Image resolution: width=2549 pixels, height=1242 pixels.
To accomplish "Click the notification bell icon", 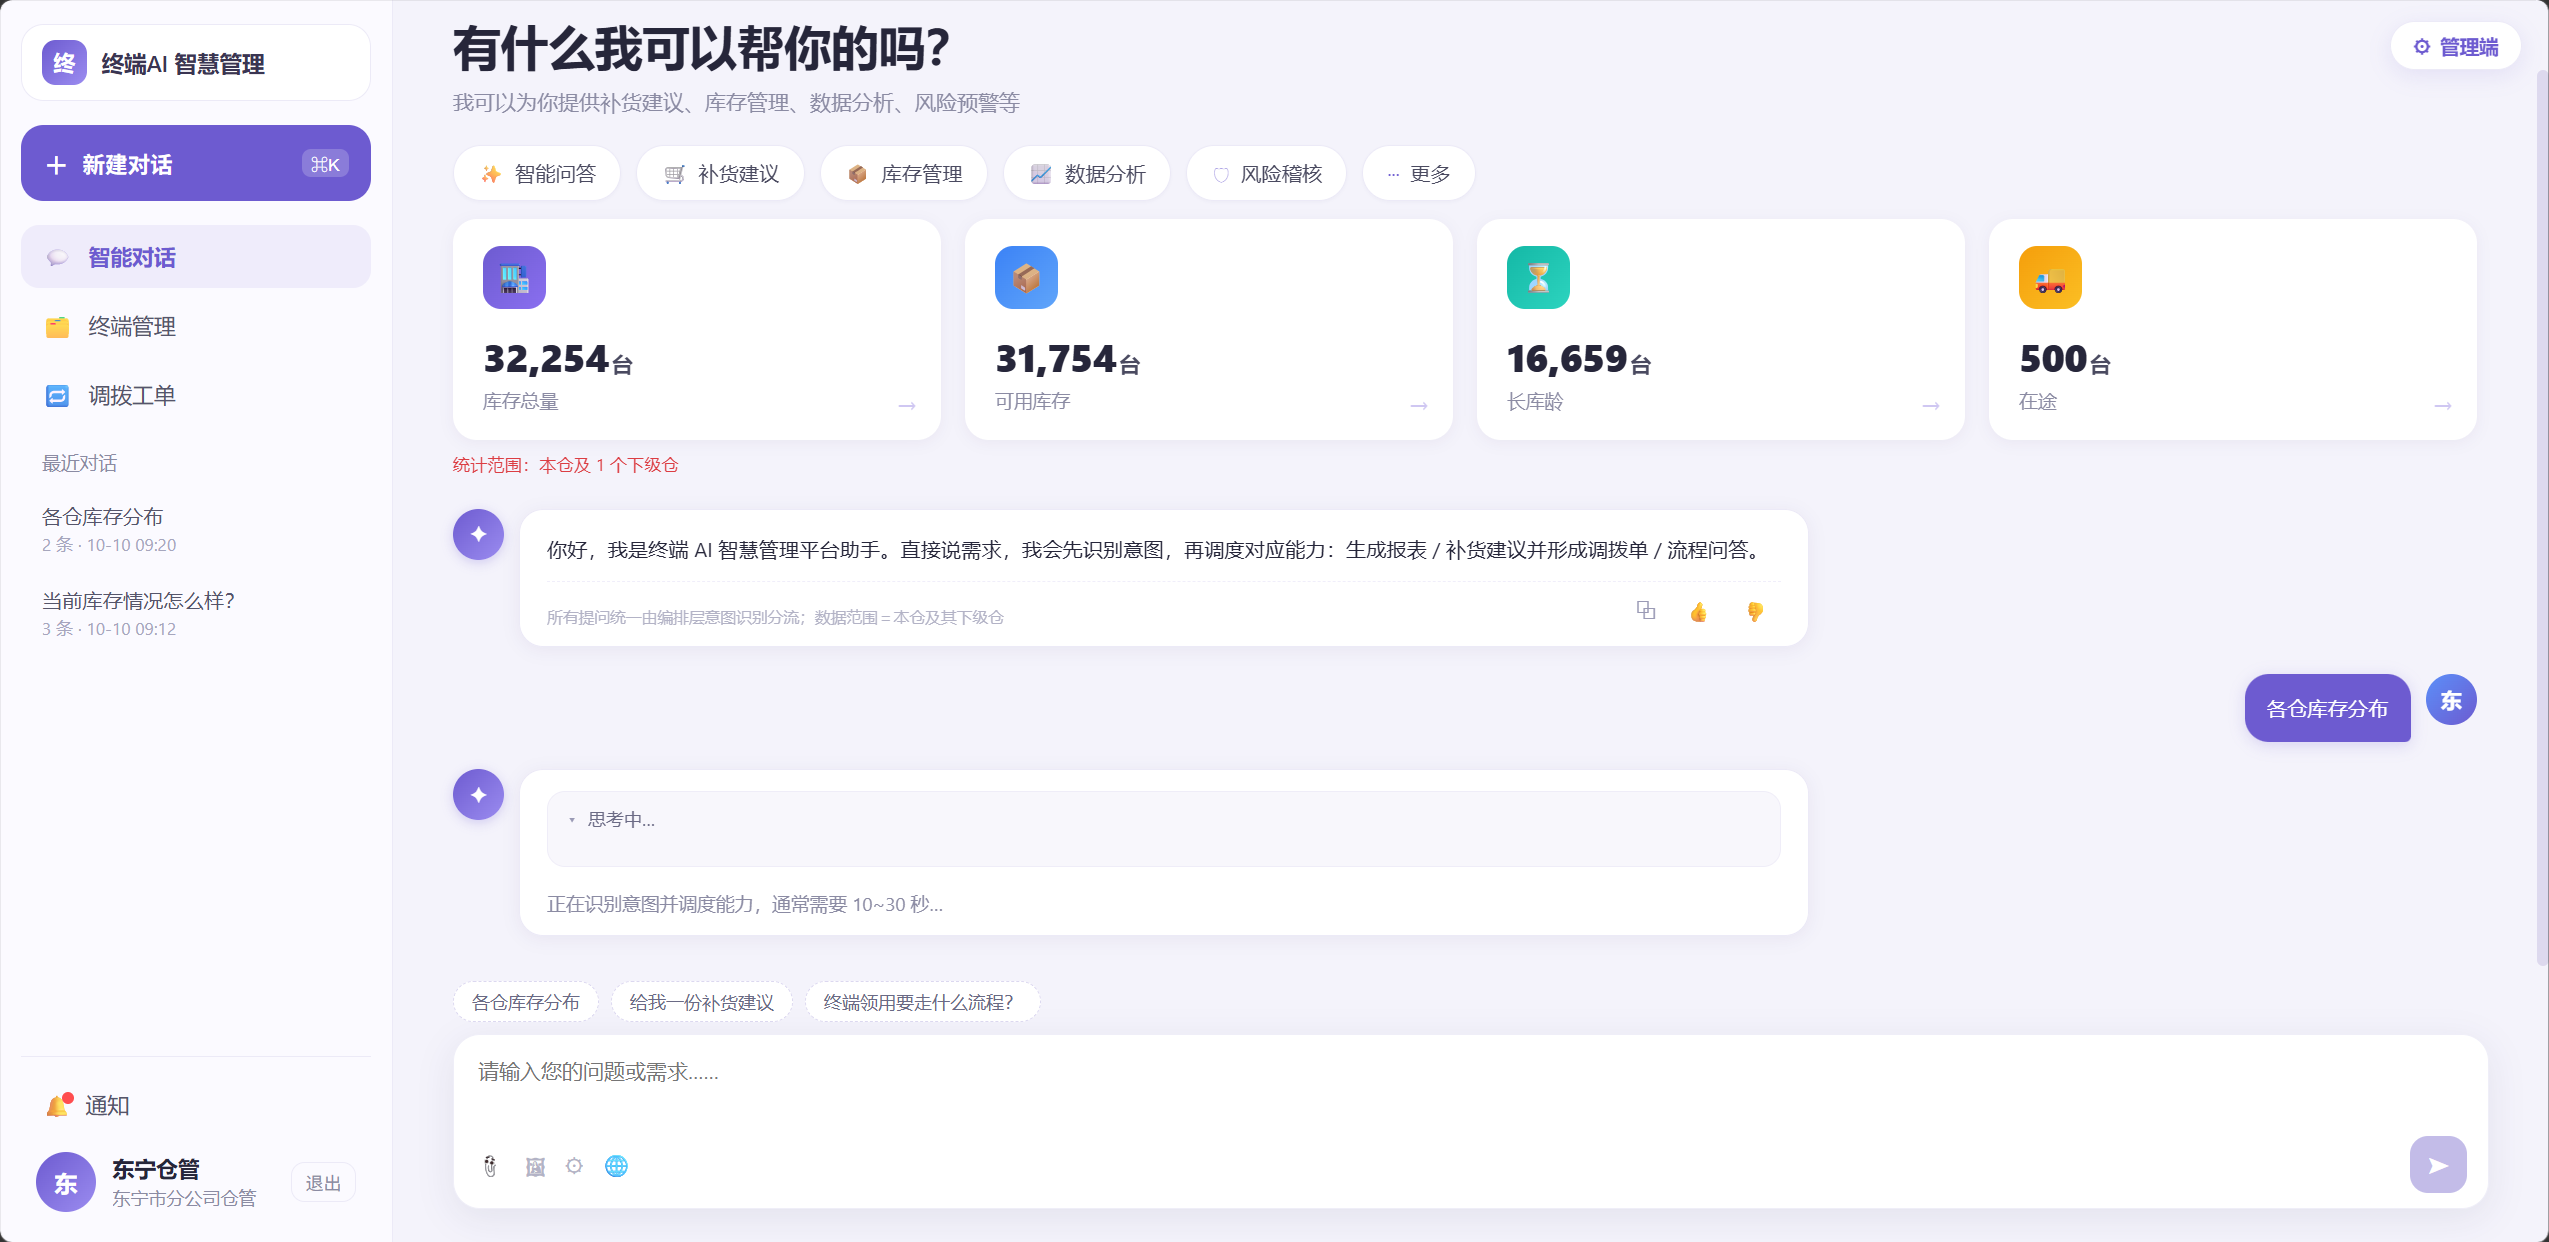I will (x=58, y=1105).
